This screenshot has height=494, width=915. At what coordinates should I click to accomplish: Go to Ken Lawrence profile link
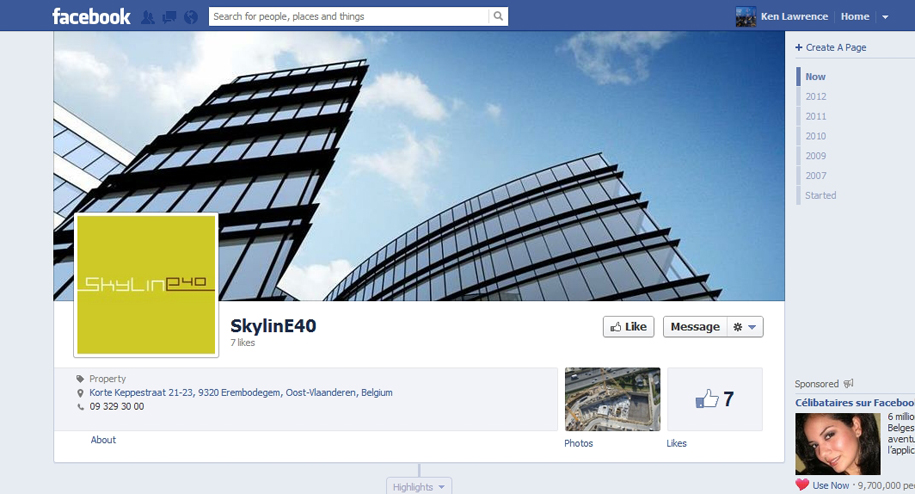(x=794, y=16)
